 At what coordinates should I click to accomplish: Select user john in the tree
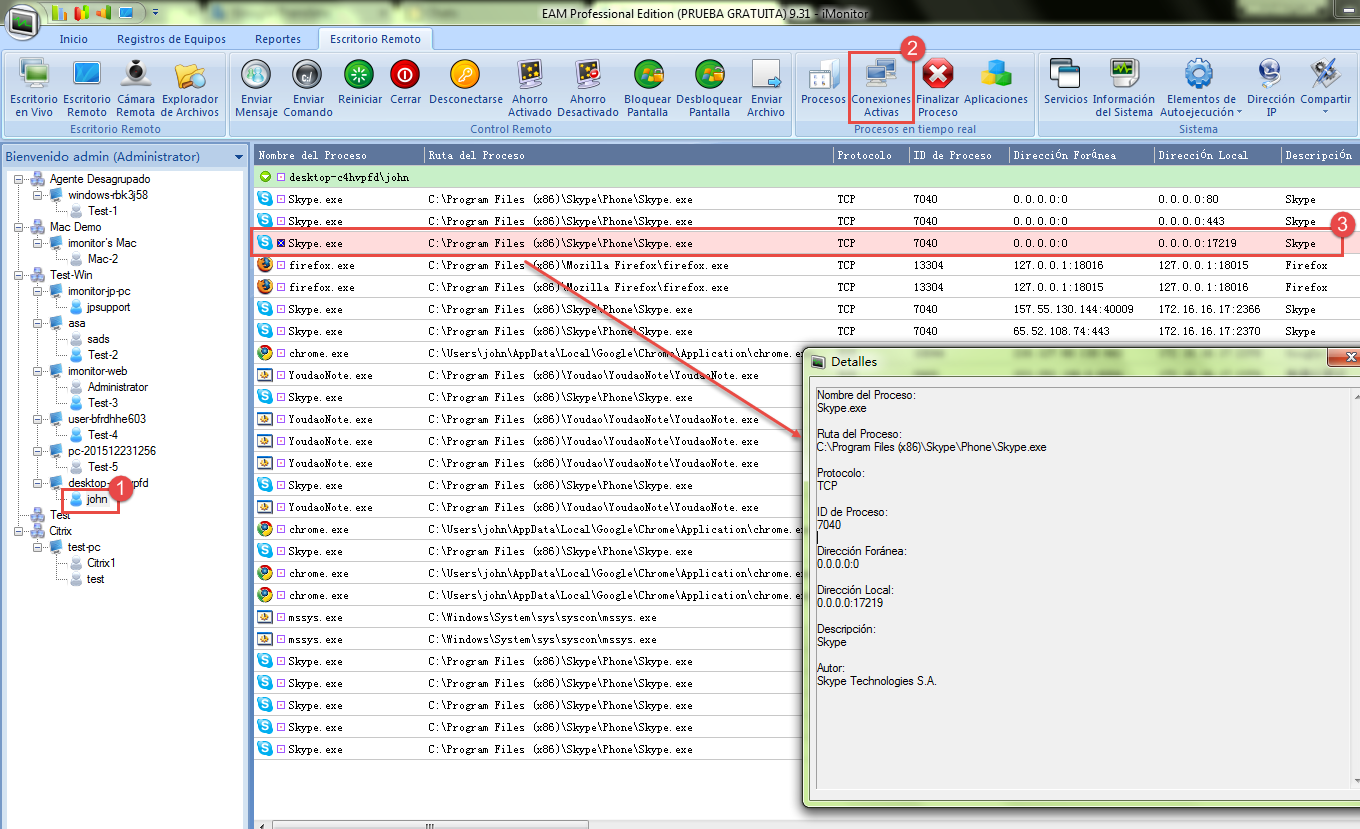97,499
